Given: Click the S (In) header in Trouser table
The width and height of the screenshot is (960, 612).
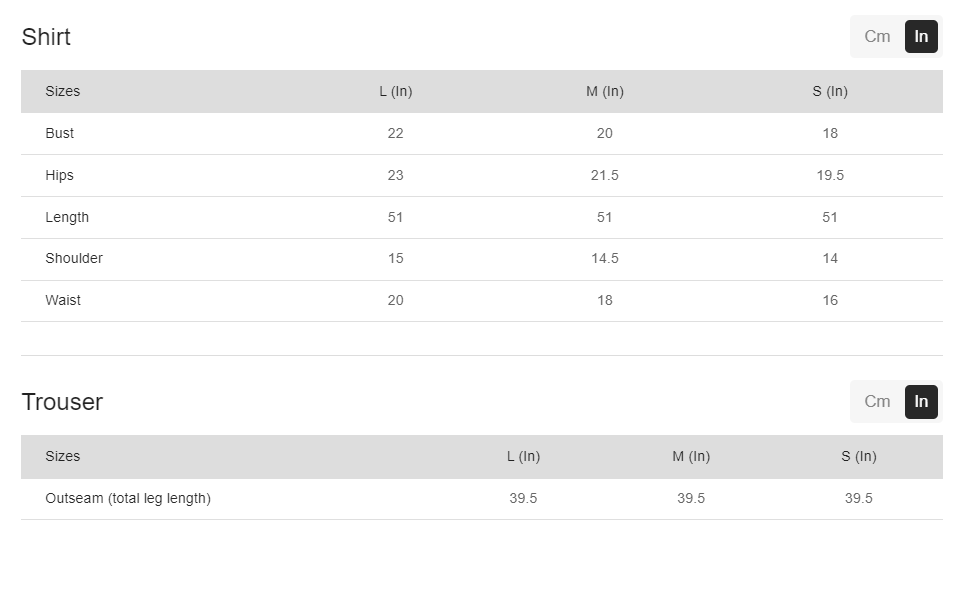Looking at the screenshot, I should pos(858,456).
